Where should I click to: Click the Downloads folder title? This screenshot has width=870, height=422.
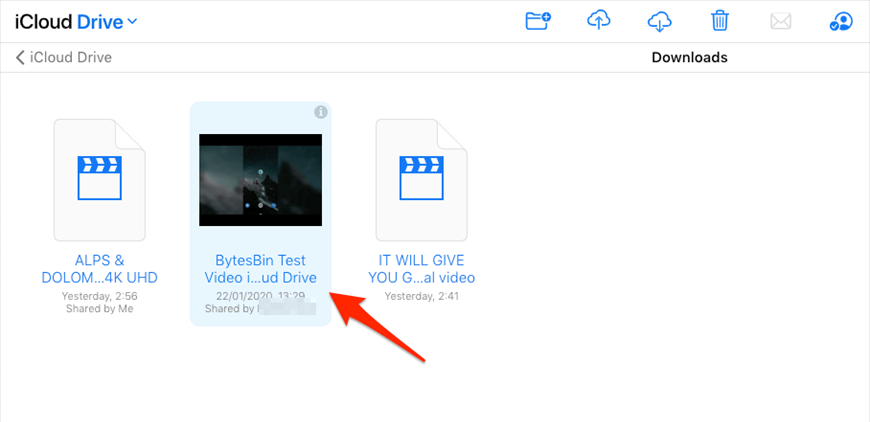click(689, 58)
